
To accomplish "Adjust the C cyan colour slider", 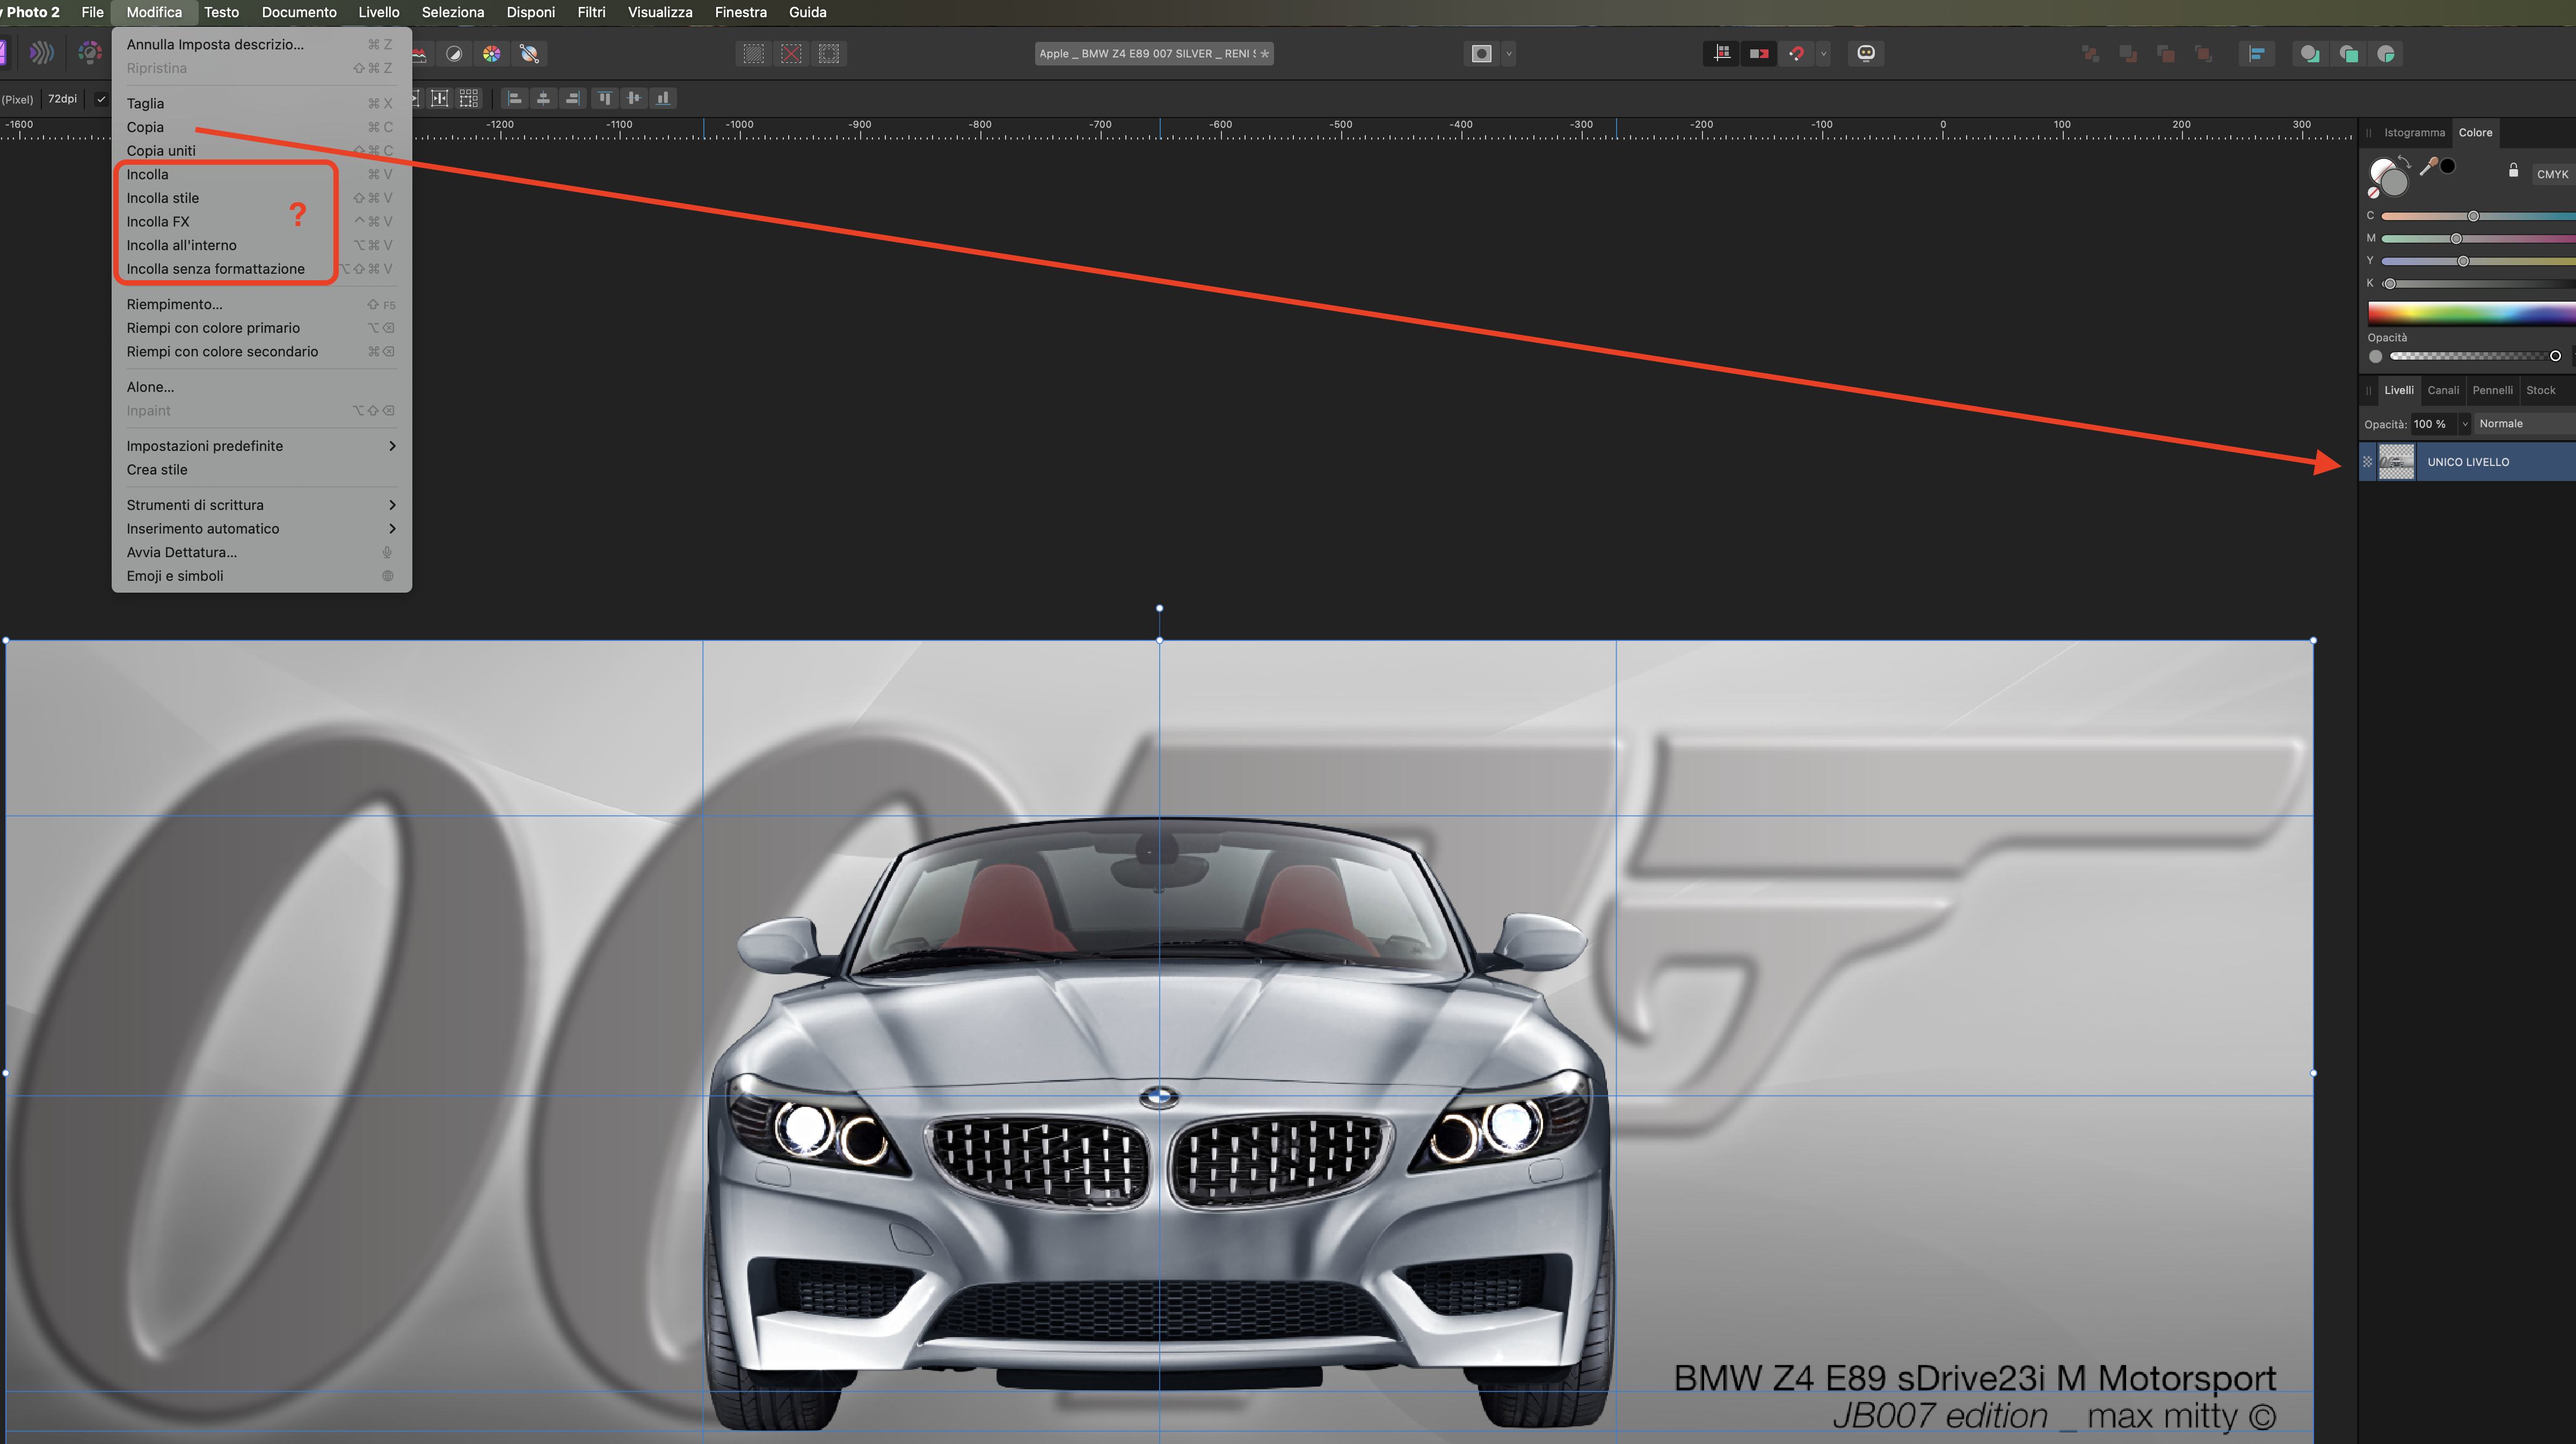I will click(2478, 216).
